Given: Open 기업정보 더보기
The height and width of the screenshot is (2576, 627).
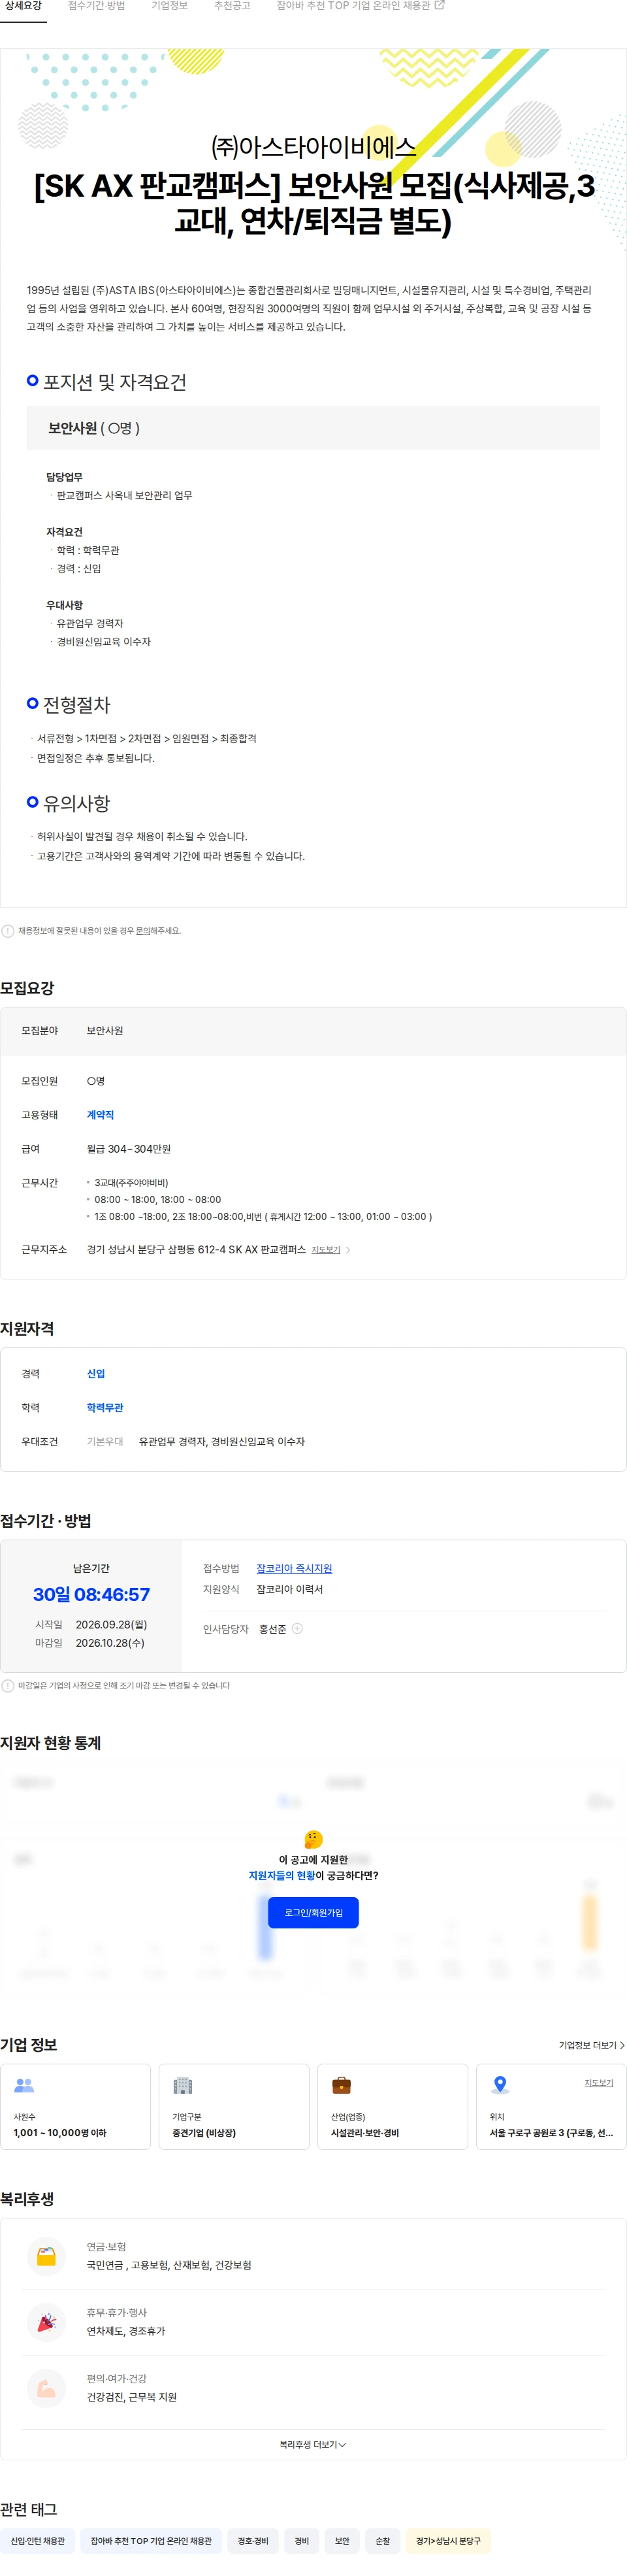Looking at the screenshot, I should [591, 2045].
